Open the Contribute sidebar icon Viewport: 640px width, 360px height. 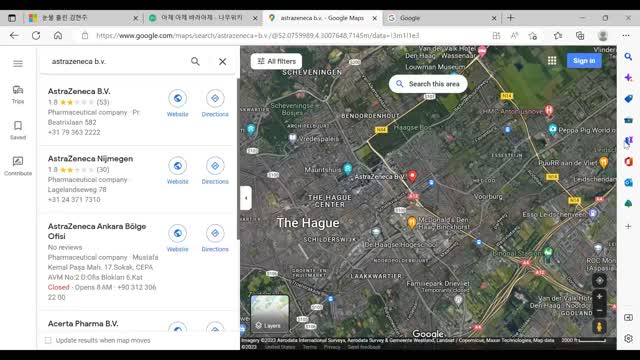coord(18,166)
